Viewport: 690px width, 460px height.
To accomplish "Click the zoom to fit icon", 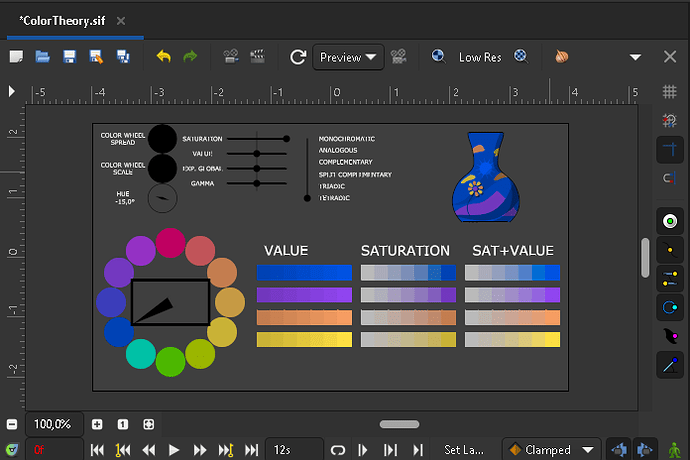I will [148, 424].
